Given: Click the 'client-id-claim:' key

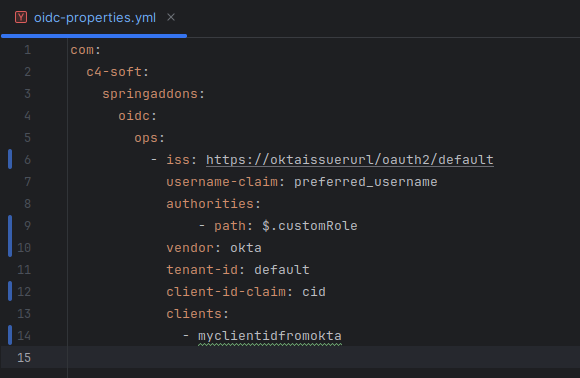Looking at the screenshot, I should tap(229, 292).
